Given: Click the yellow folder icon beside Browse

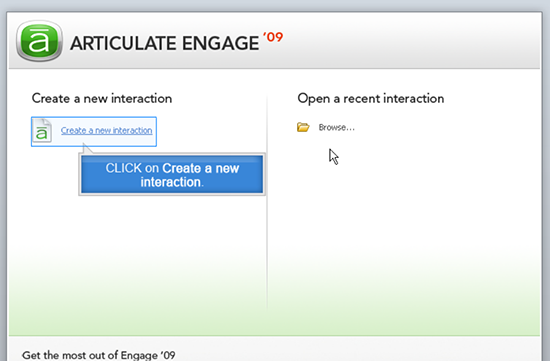Looking at the screenshot, I should click(x=303, y=127).
